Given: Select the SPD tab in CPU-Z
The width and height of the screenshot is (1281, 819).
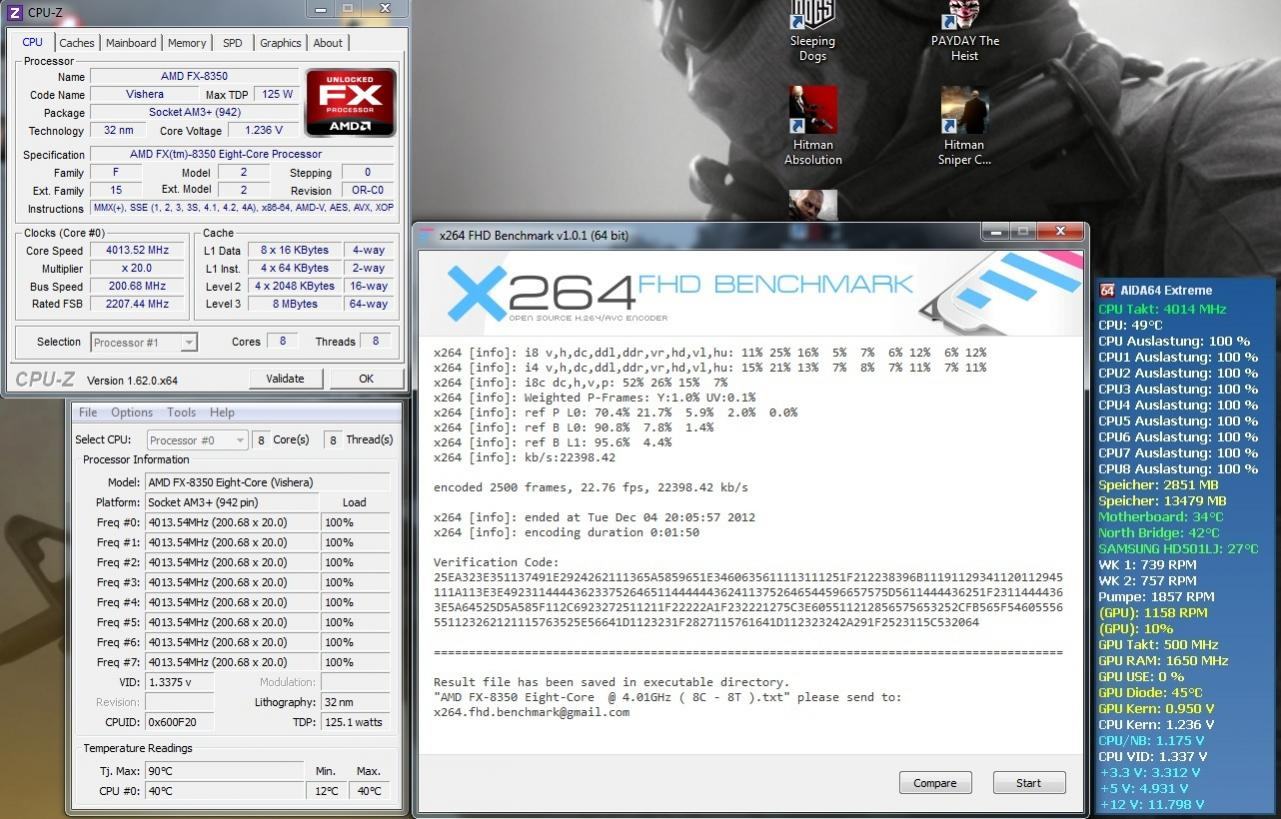Looking at the screenshot, I should tap(232, 43).
